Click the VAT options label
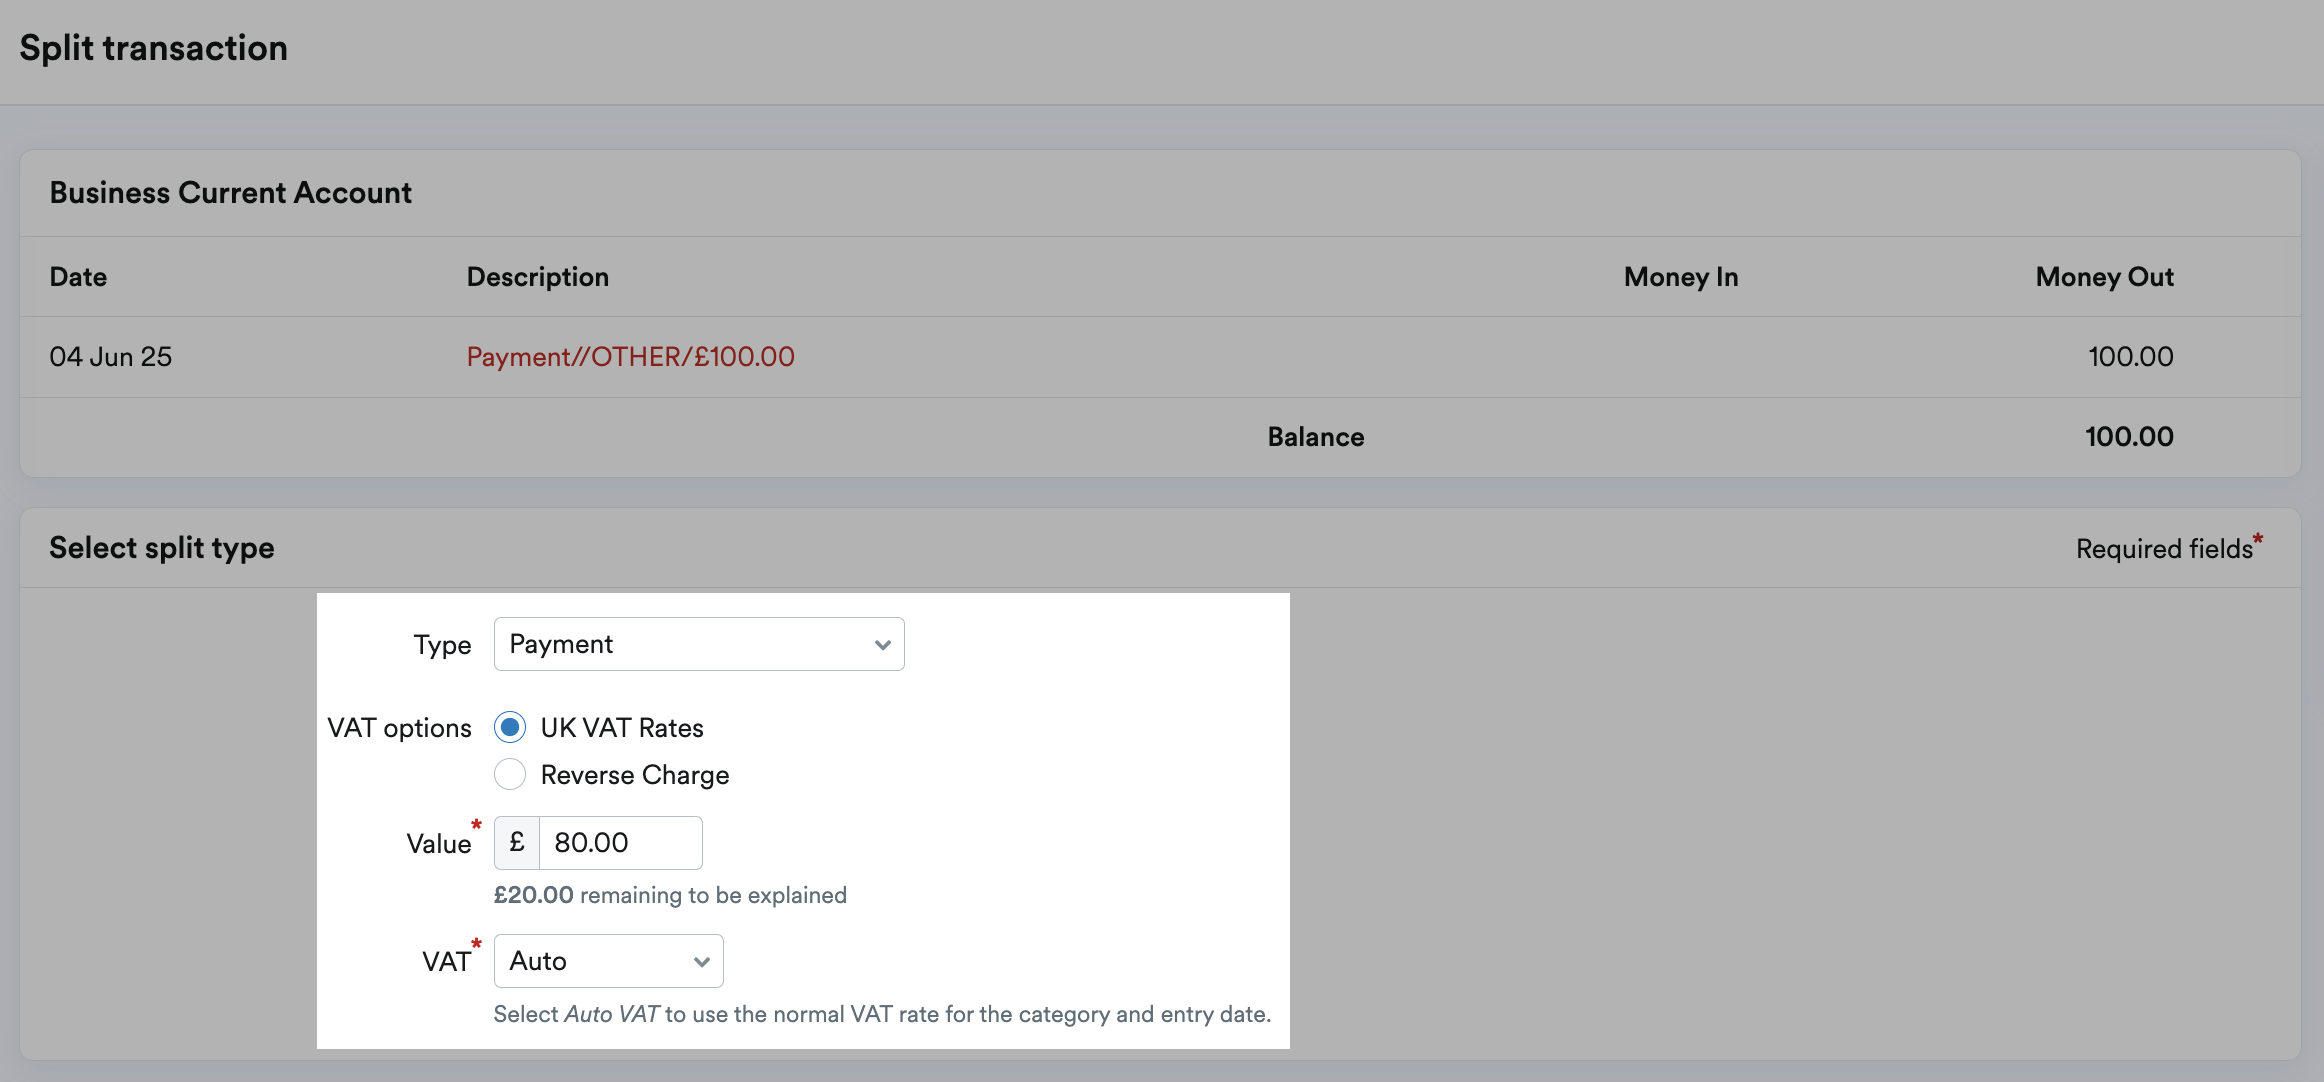The image size is (2324, 1082). [x=399, y=728]
